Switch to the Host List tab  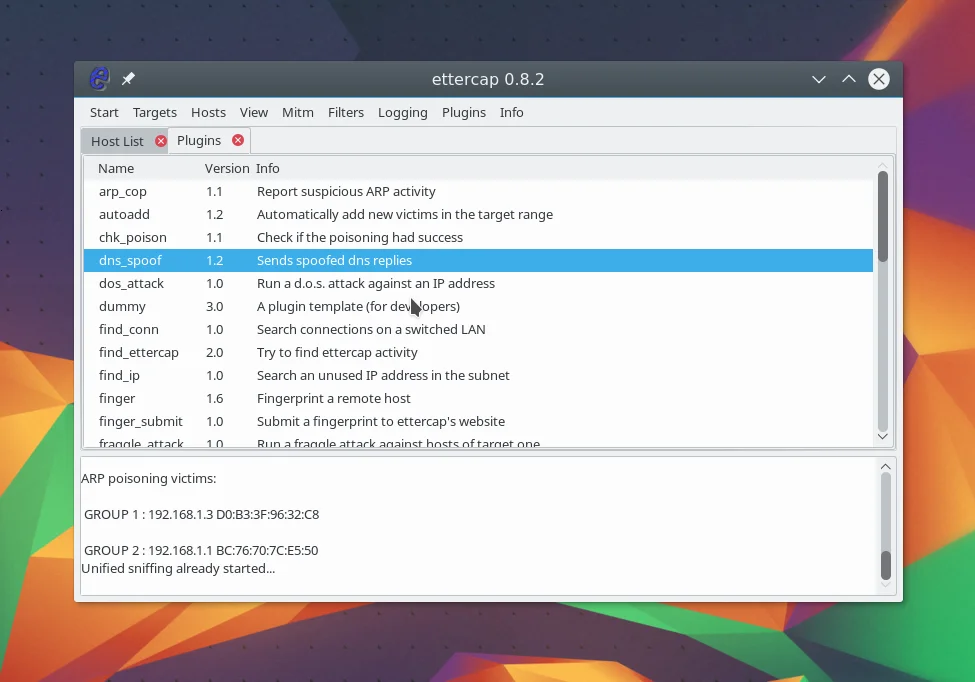point(117,141)
